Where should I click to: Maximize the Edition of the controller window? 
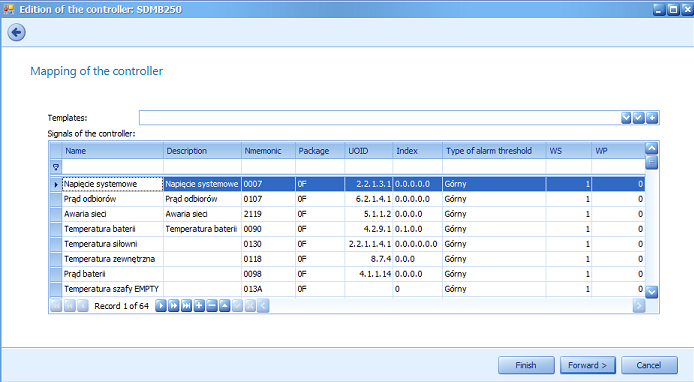pyautogui.click(x=673, y=9)
